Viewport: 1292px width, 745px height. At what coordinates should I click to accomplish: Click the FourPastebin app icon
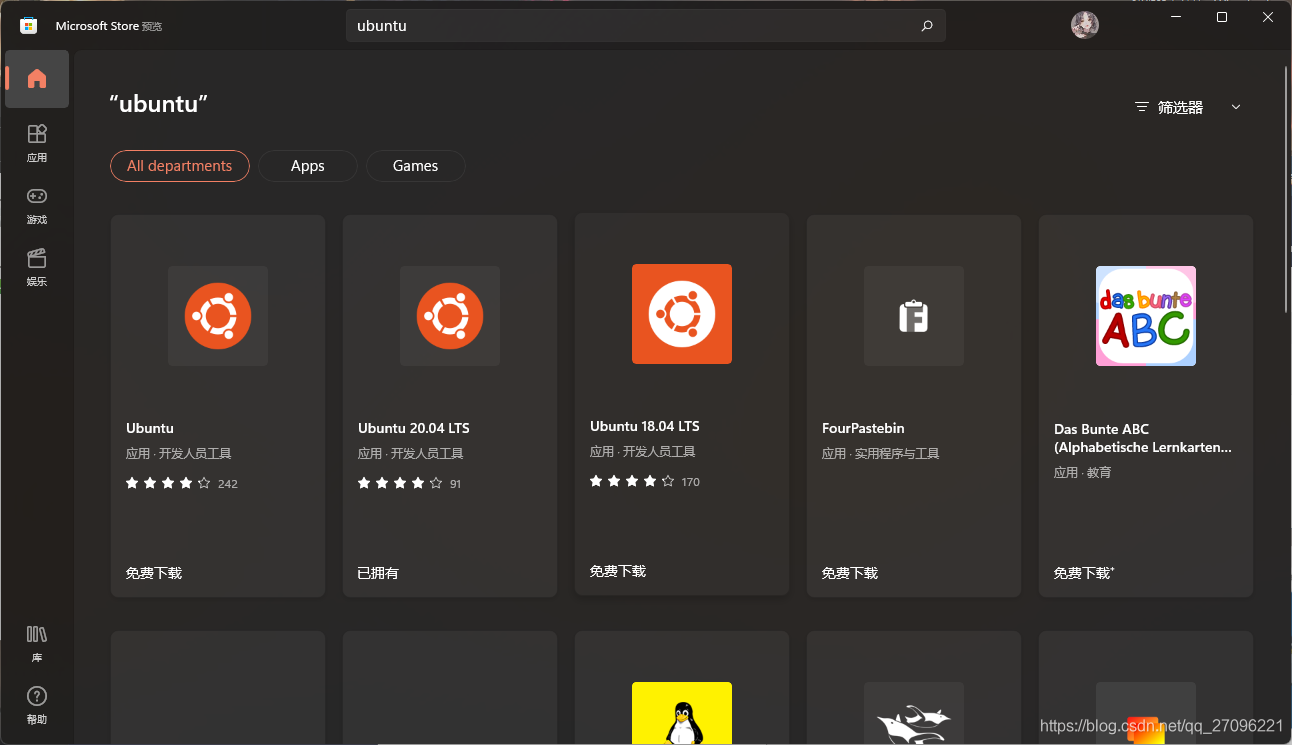914,316
